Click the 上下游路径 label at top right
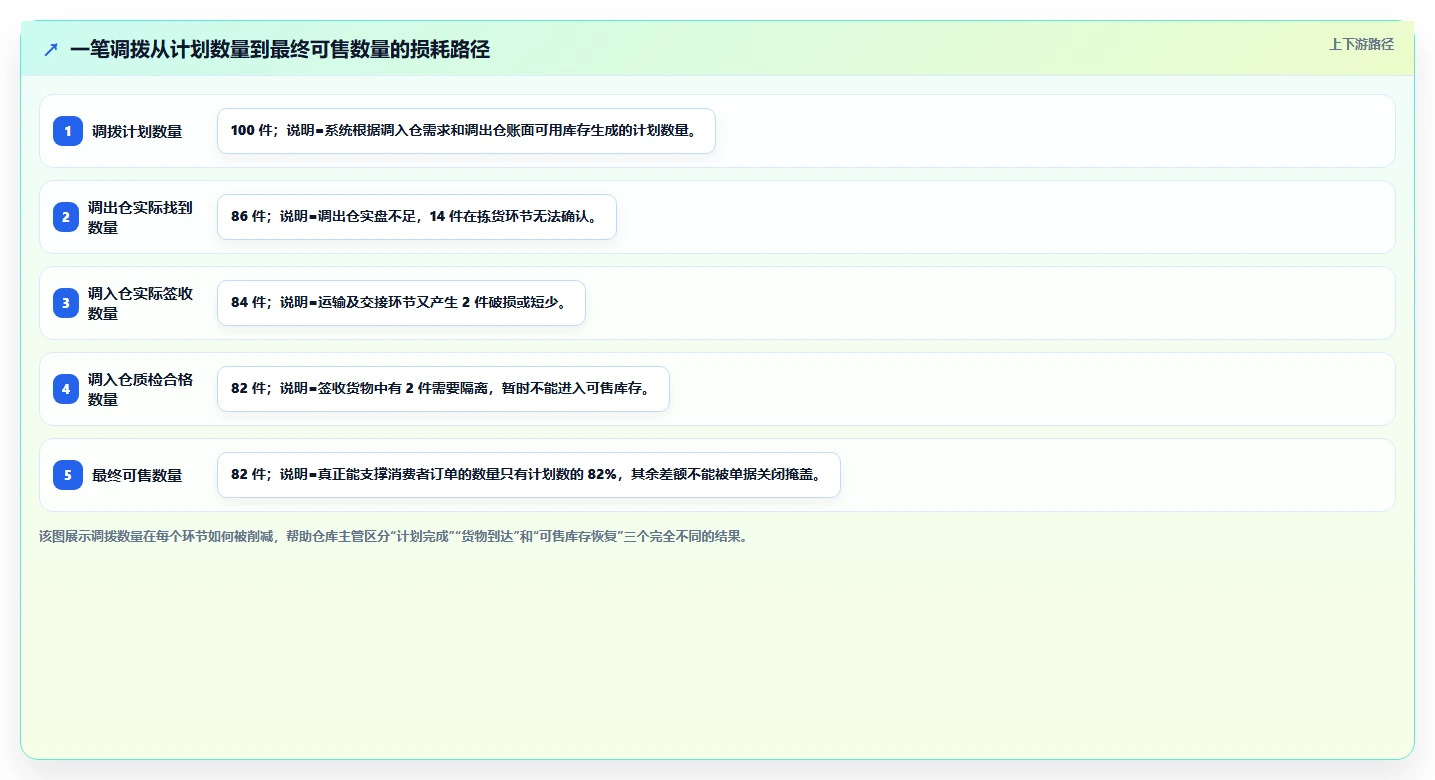This screenshot has width=1435, height=780. click(x=1361, y=44)
